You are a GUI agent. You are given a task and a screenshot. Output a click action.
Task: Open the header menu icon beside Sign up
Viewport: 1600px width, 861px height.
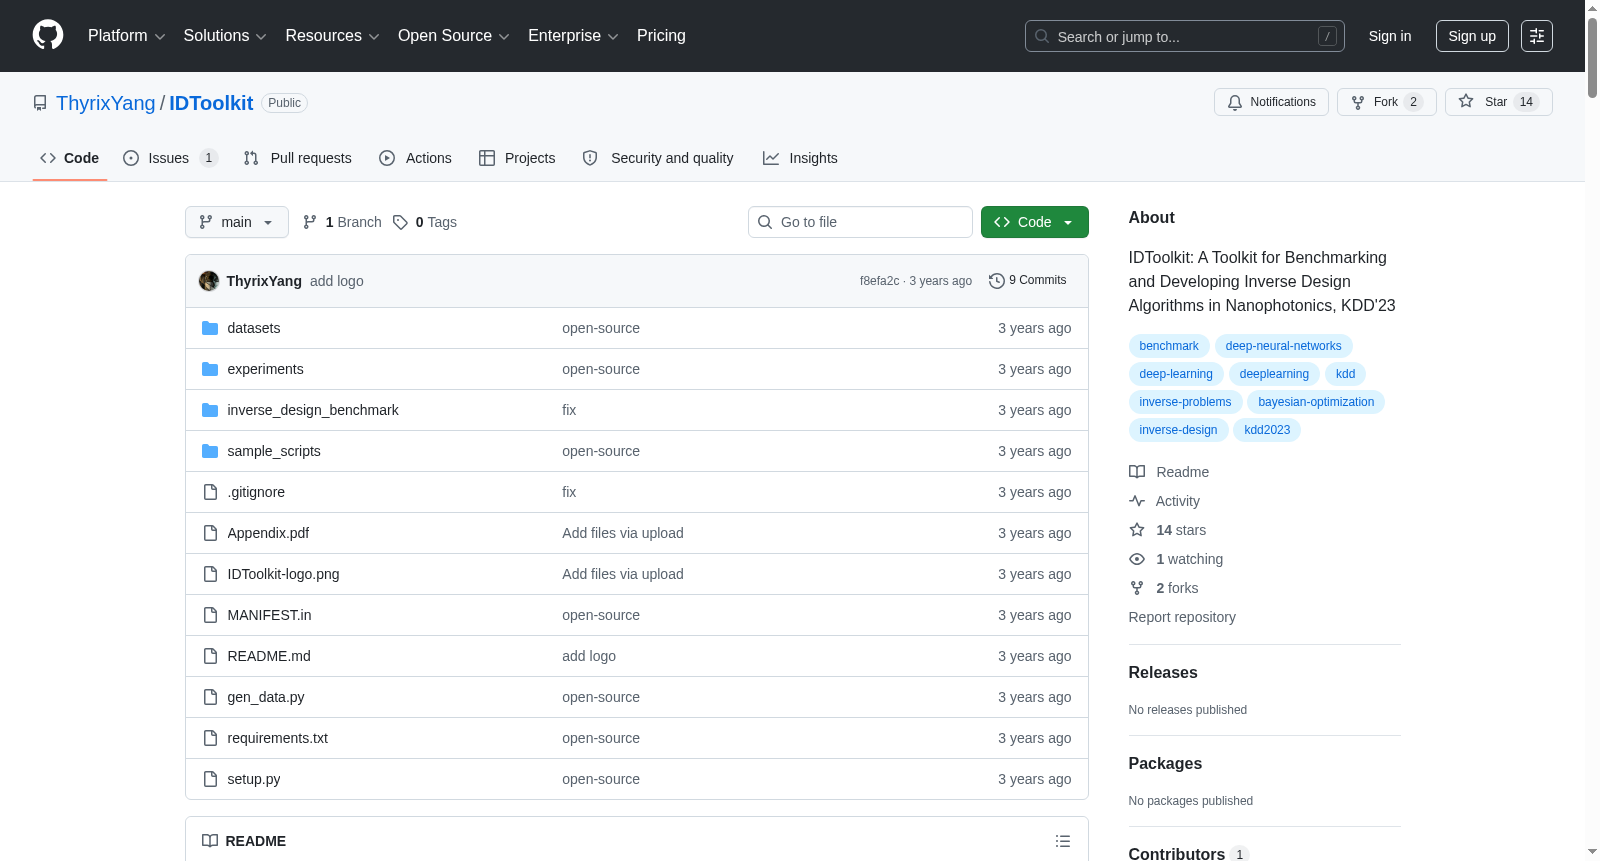tap(1537, 36)
